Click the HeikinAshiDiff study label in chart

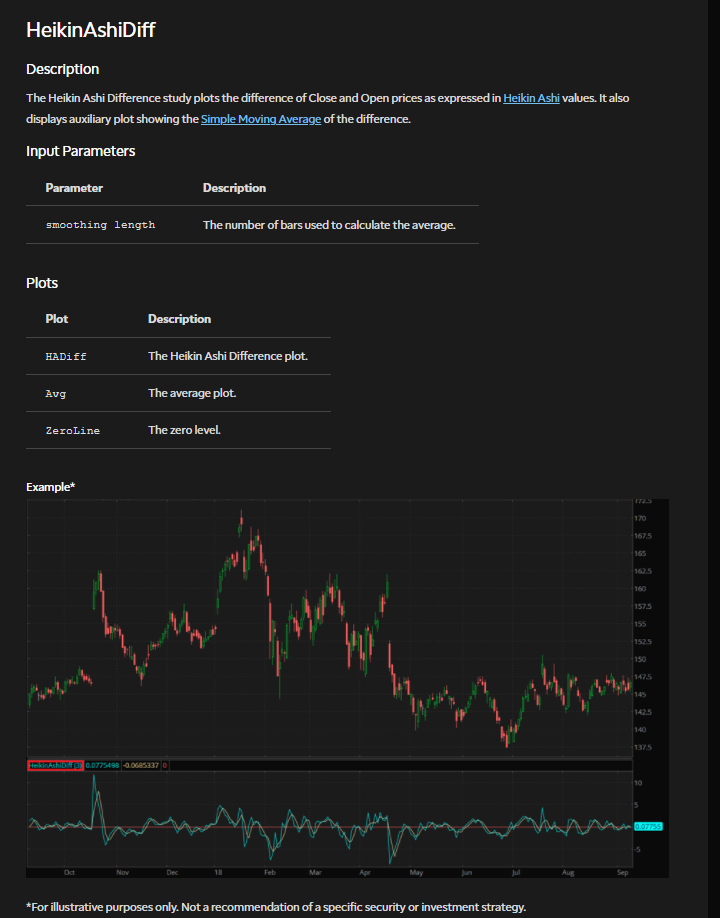tap(56, 765)
